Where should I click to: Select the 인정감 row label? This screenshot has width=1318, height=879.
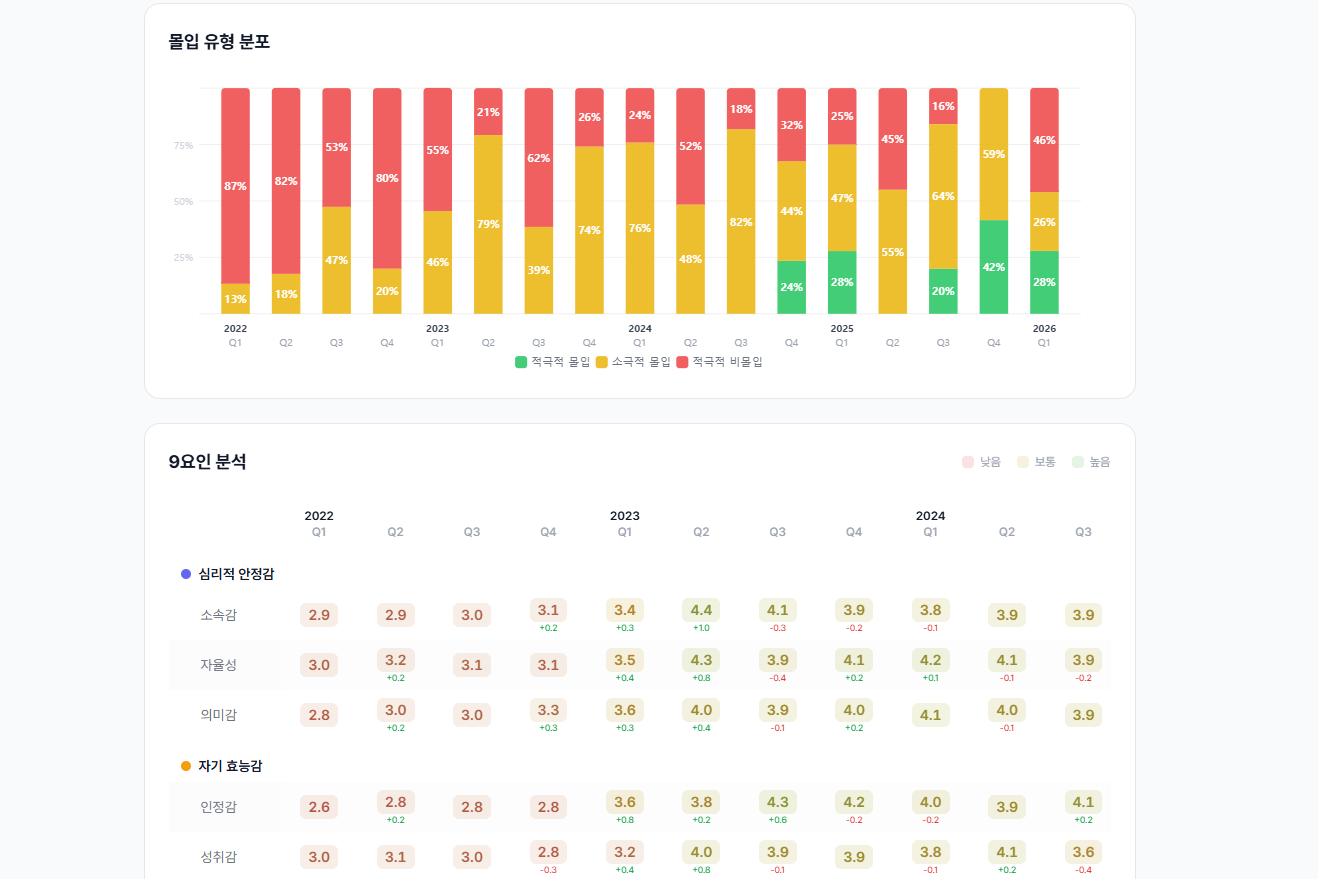pos(218,807)
